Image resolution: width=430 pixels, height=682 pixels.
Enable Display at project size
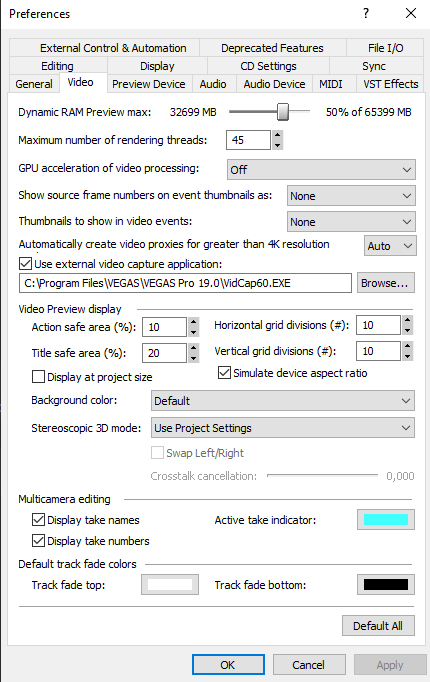click(38, 377)
